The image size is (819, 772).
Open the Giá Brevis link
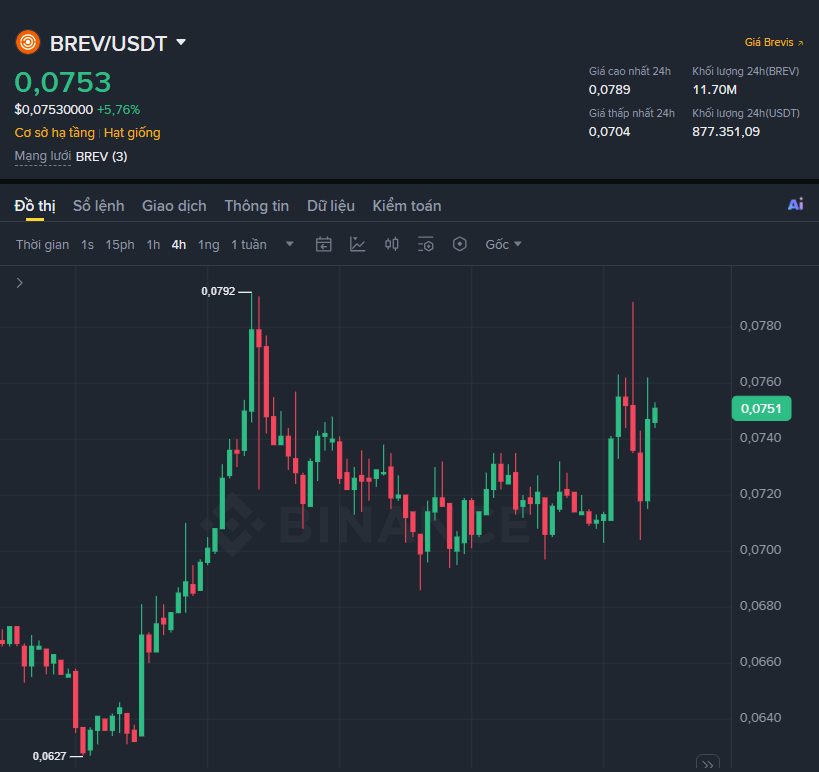click(x=774, y=42)
